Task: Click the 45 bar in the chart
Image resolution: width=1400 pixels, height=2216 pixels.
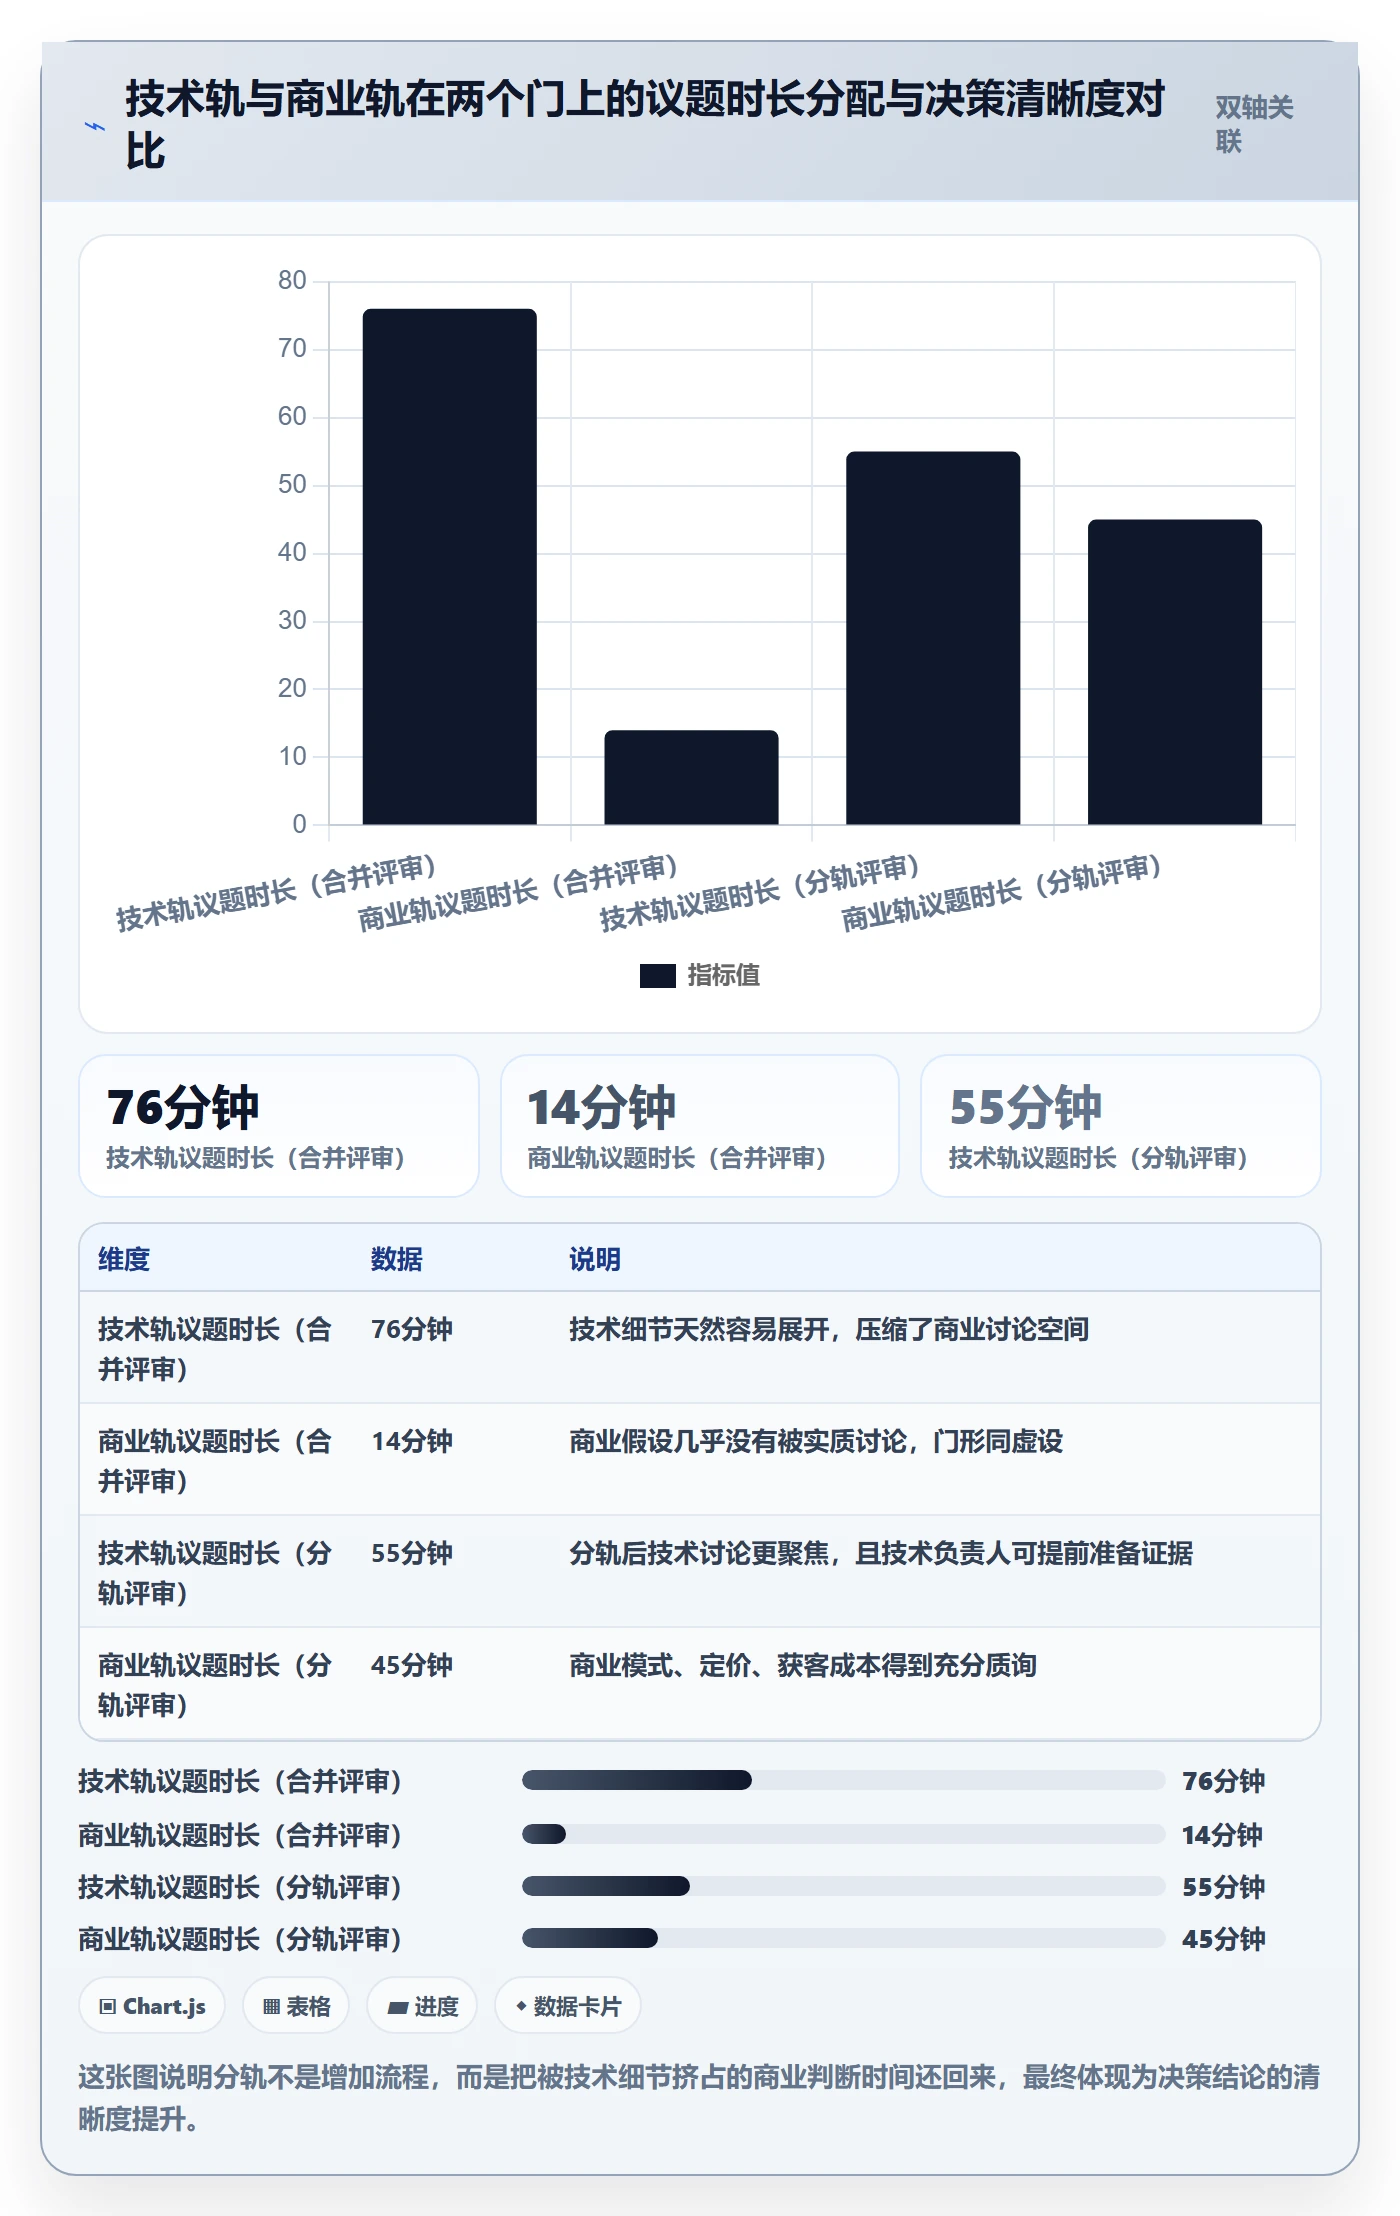Action: [x=1175, y=672]
